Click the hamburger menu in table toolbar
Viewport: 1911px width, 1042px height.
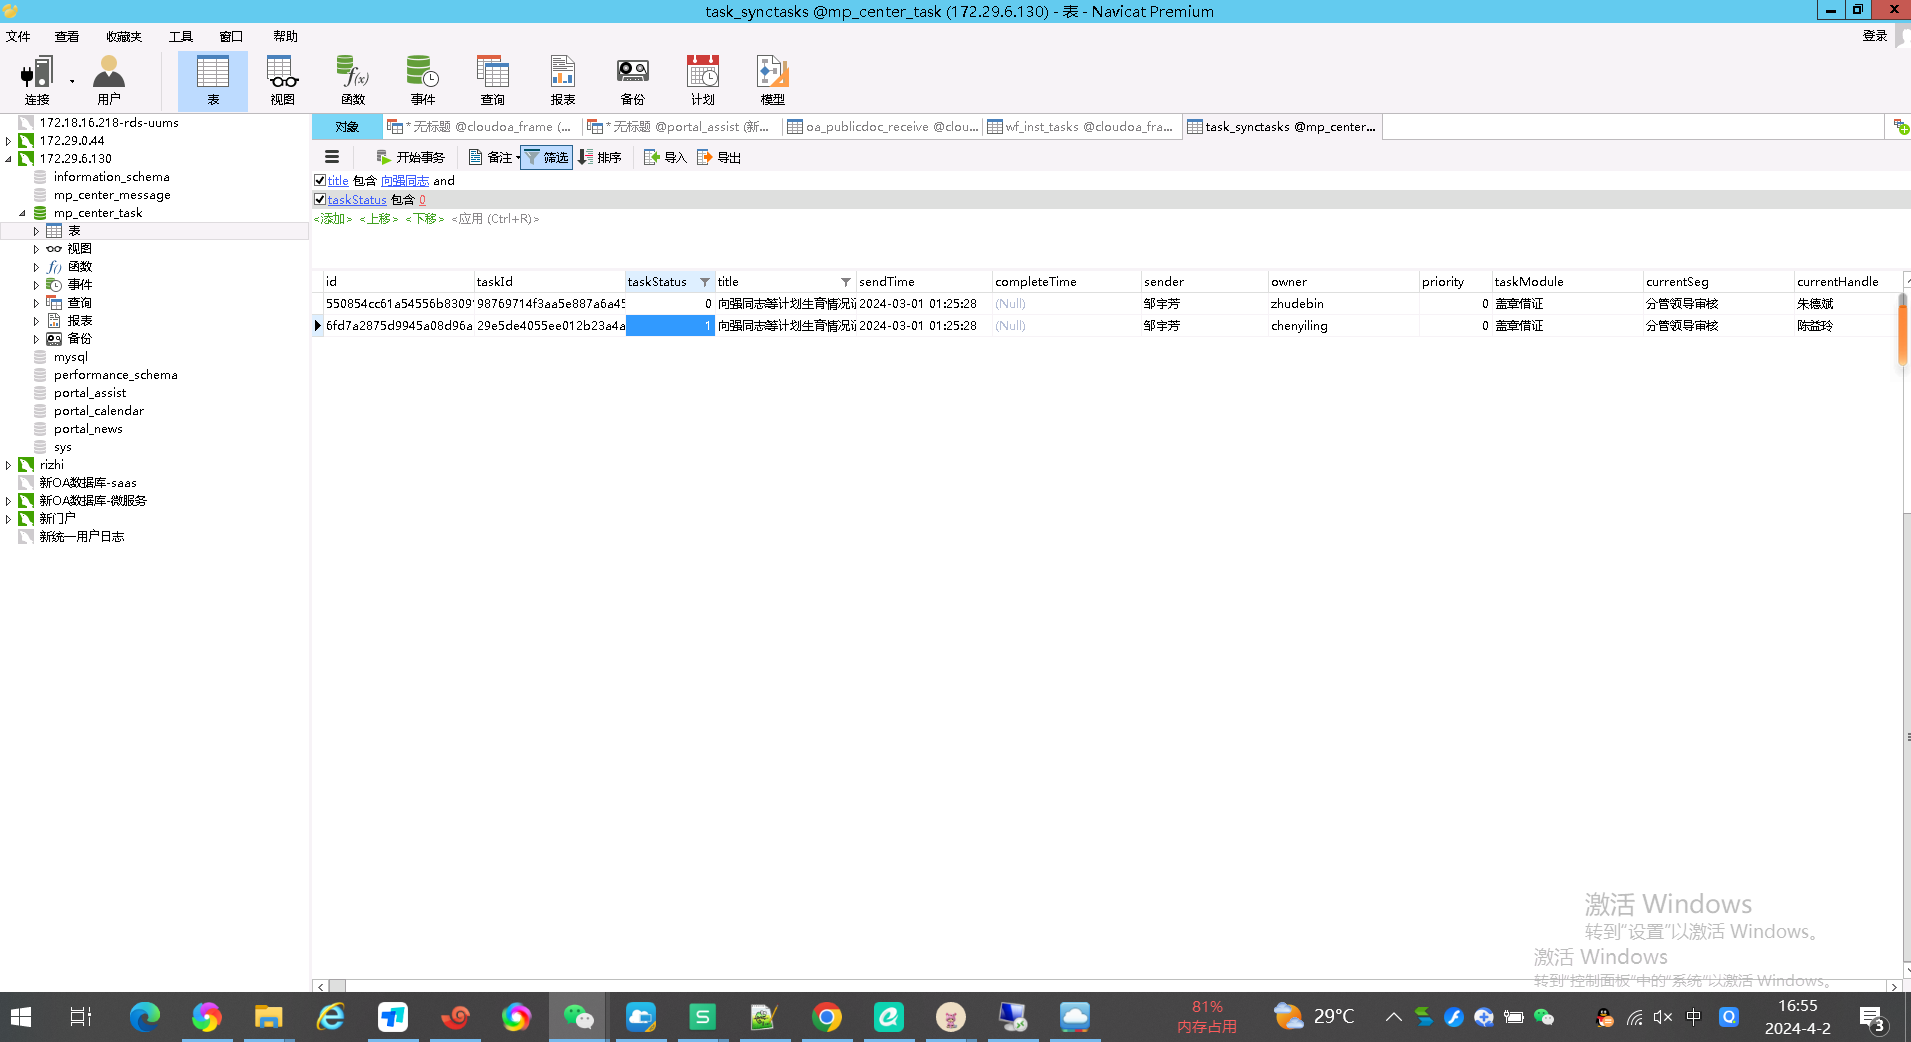coord(332,157)
